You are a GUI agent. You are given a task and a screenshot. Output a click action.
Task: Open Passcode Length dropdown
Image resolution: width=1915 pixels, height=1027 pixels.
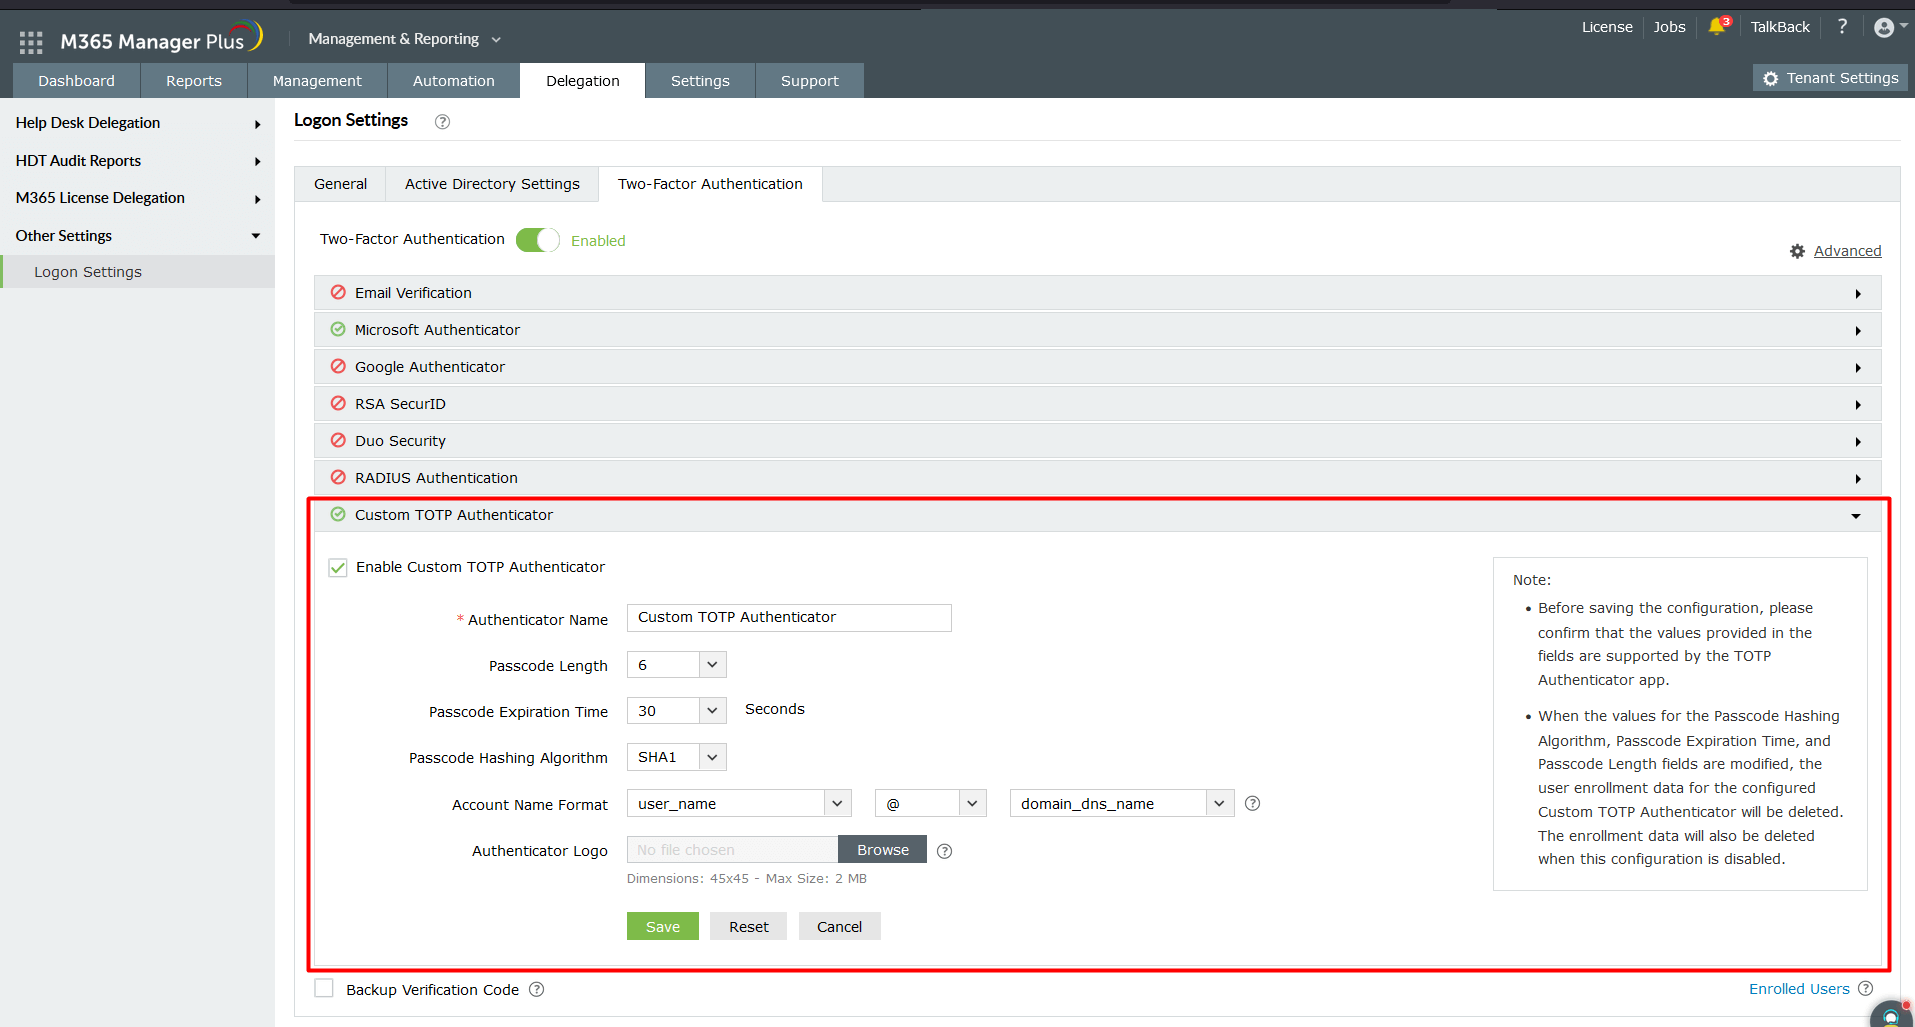676,665
